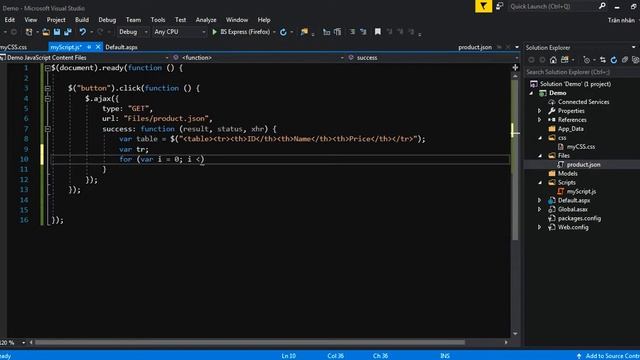This screenshot has width=640, height=360.
Task: Collapse the $.ajax outlining block
Action: click(x=48, y=98)
